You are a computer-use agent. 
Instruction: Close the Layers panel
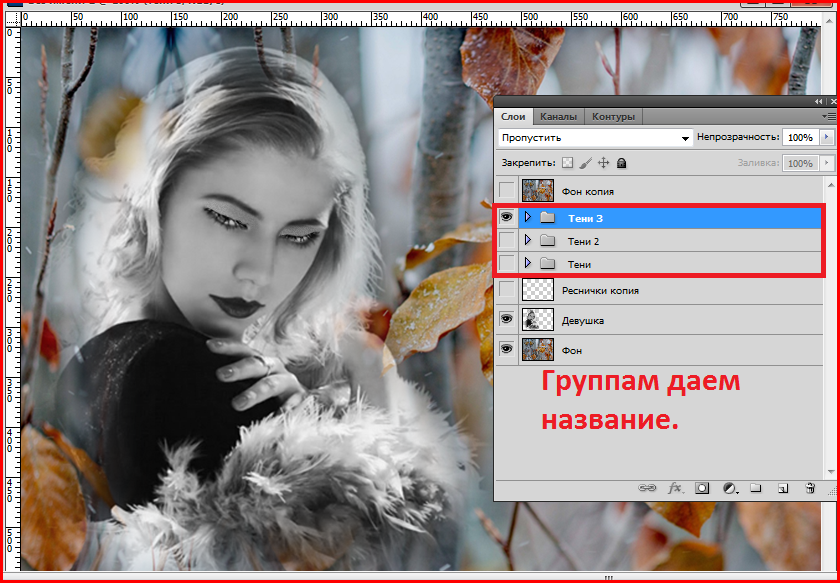coord(832,102)
